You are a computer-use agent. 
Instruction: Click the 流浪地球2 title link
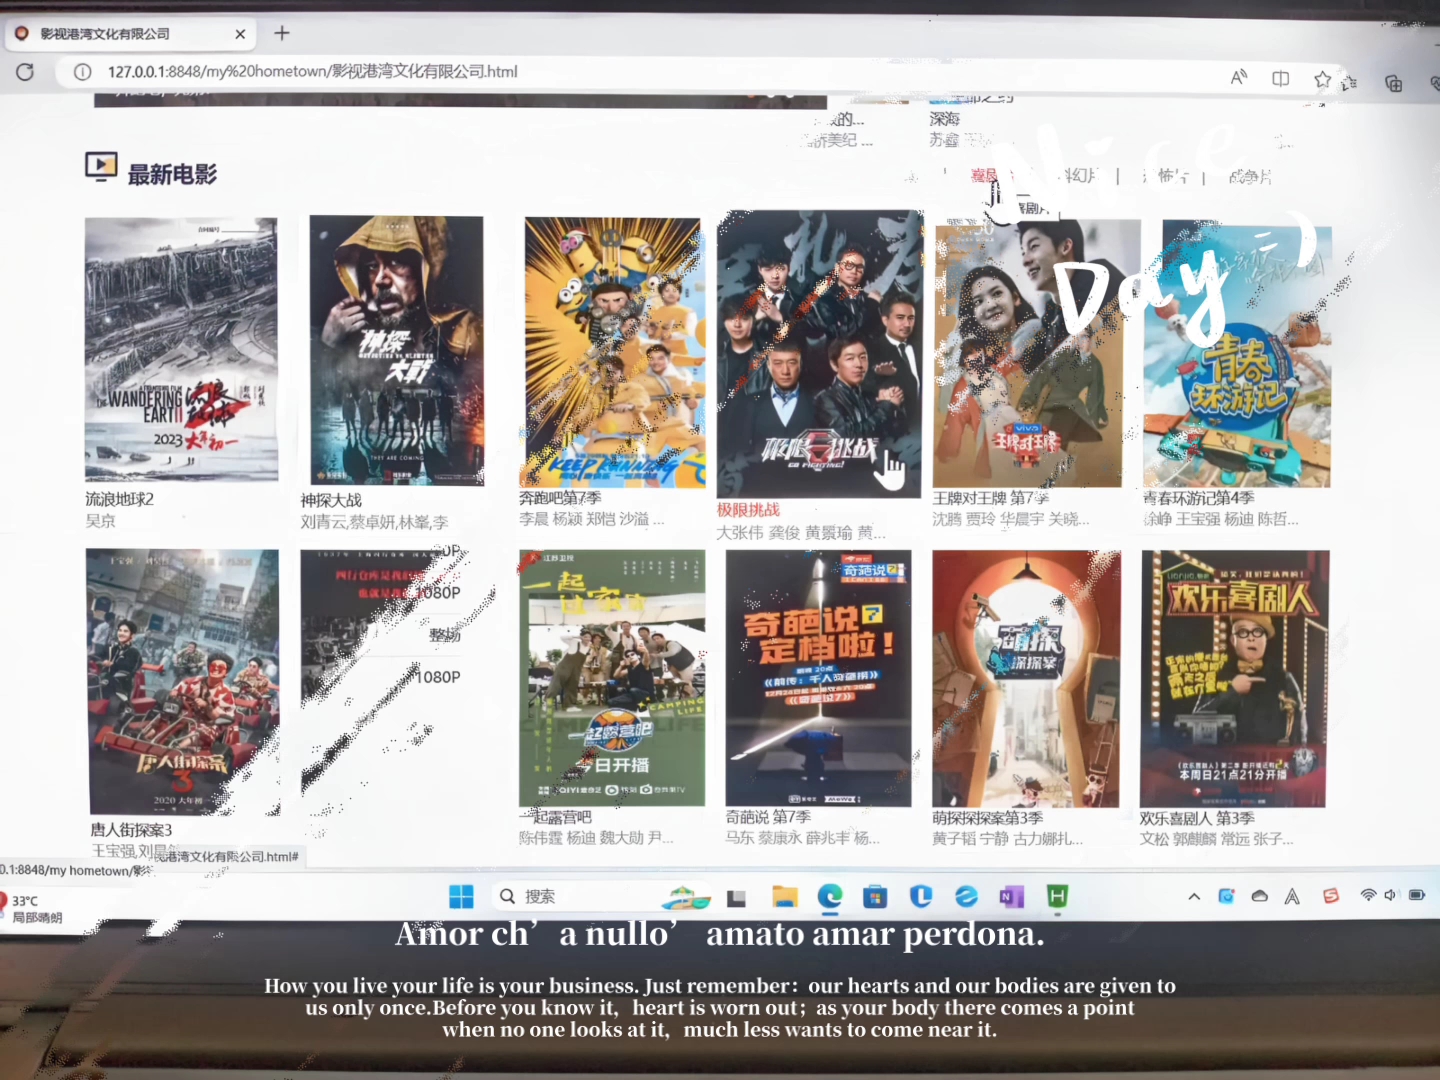119,499
